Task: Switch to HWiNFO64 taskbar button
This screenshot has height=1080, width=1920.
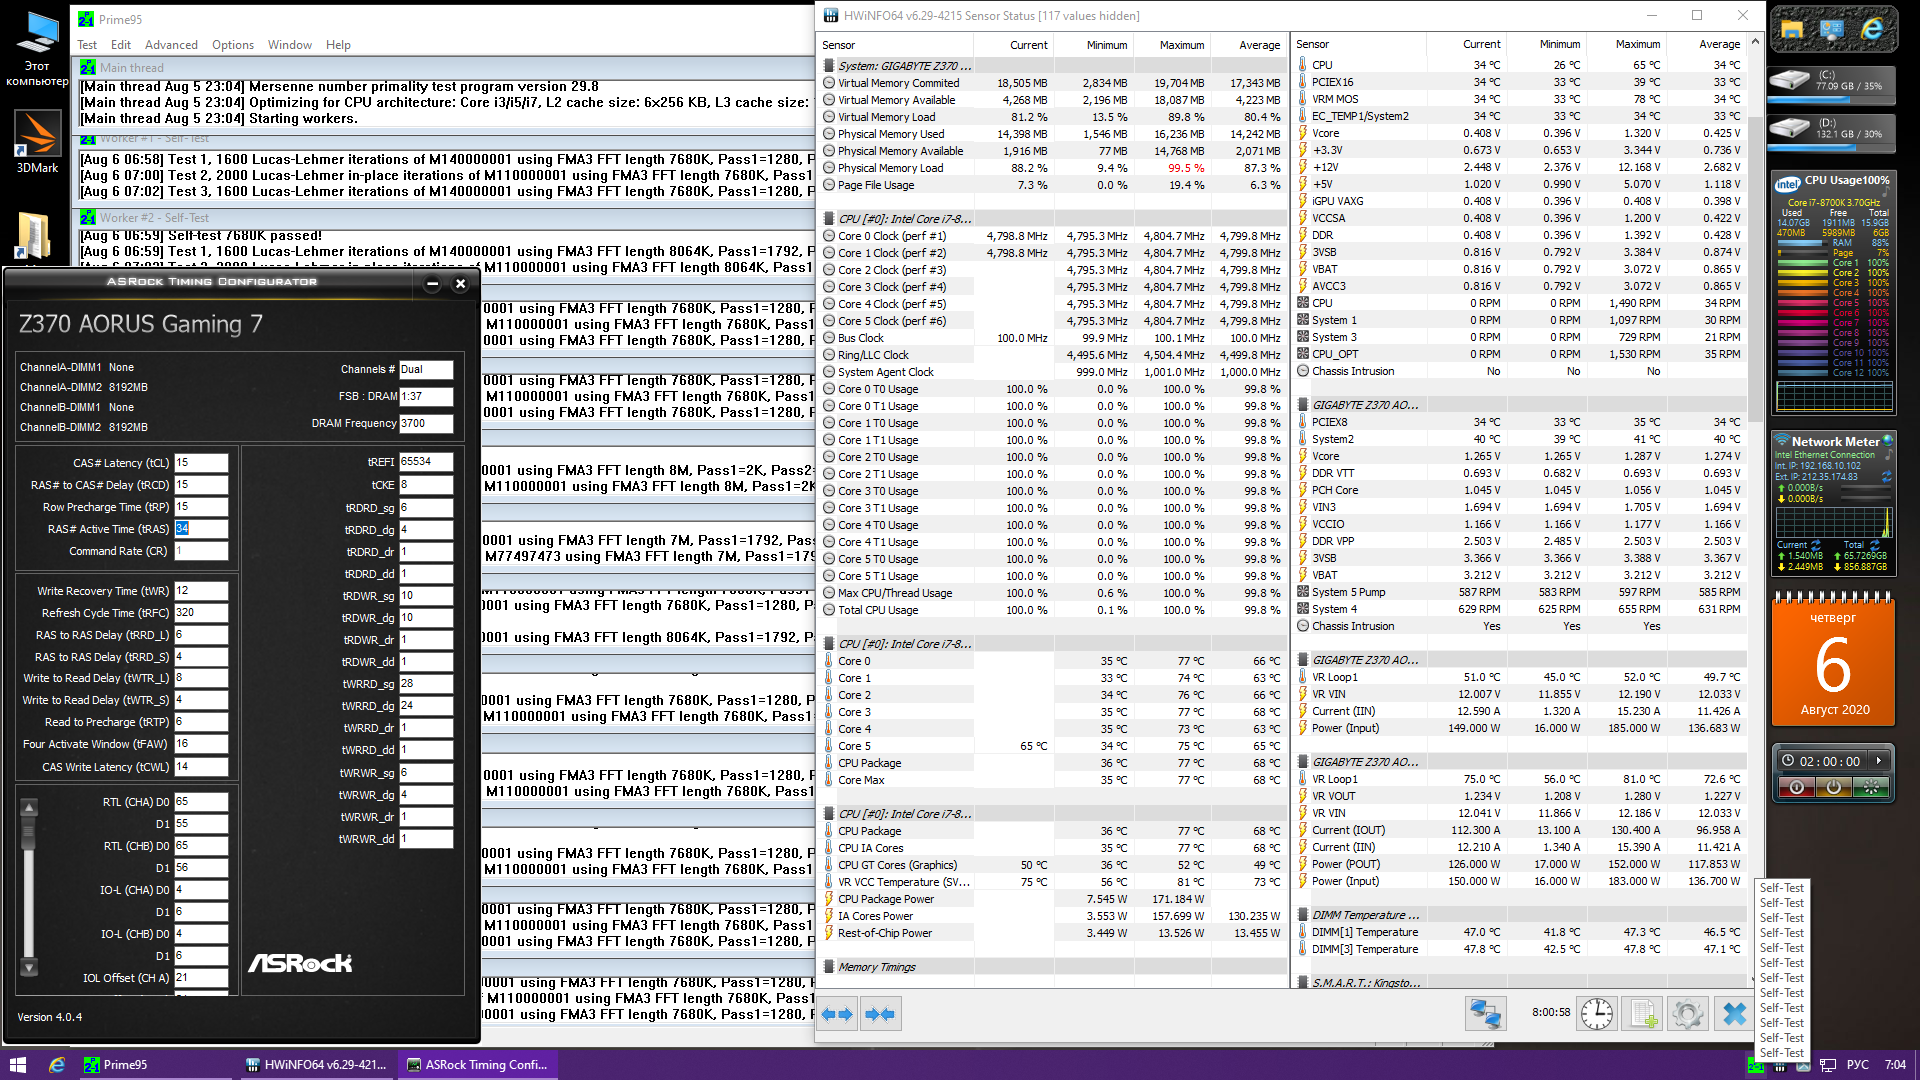Action: [316, 1065]
